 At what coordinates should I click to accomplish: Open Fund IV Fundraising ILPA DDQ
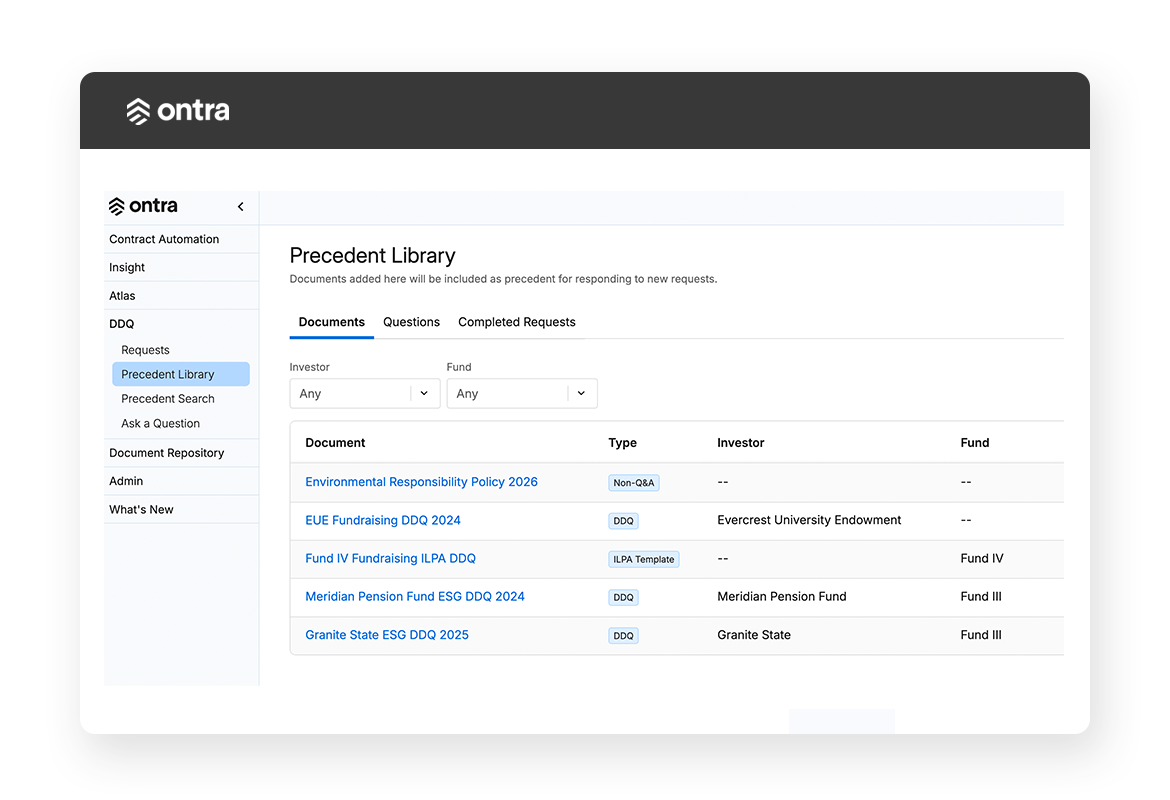click(x=390, y=559)
